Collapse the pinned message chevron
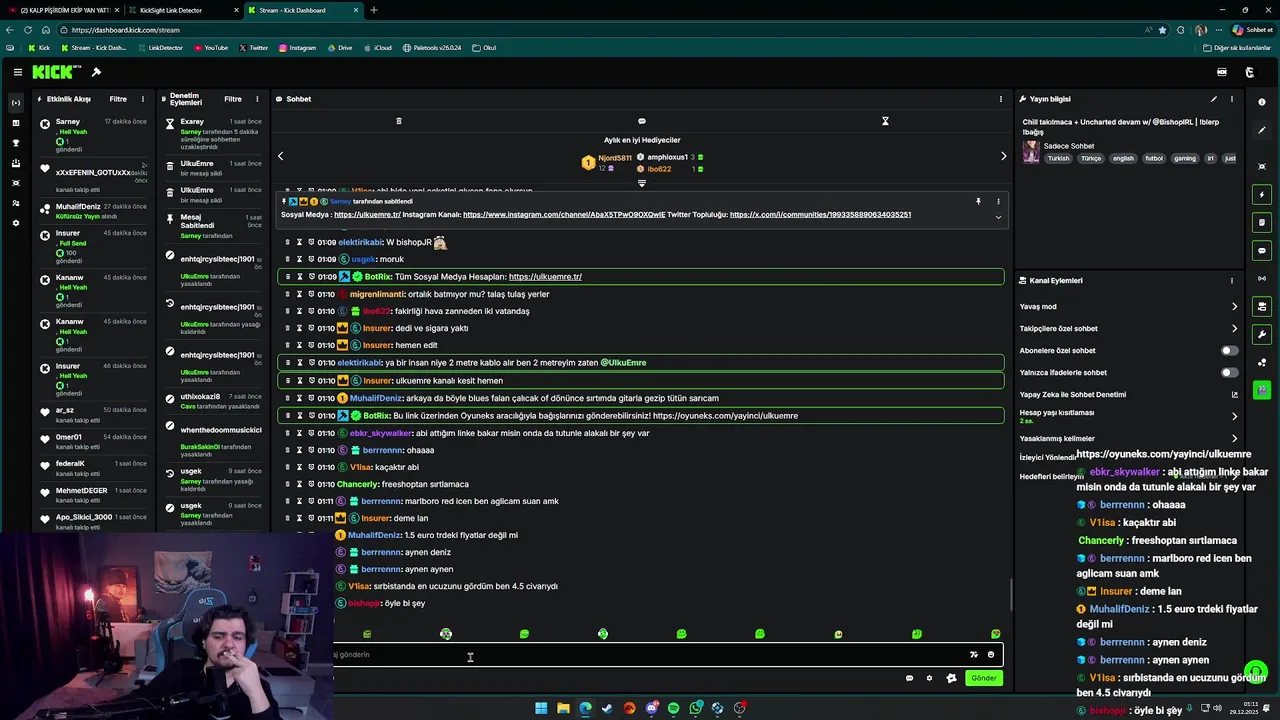1280x720 pixels. point(997,217)
